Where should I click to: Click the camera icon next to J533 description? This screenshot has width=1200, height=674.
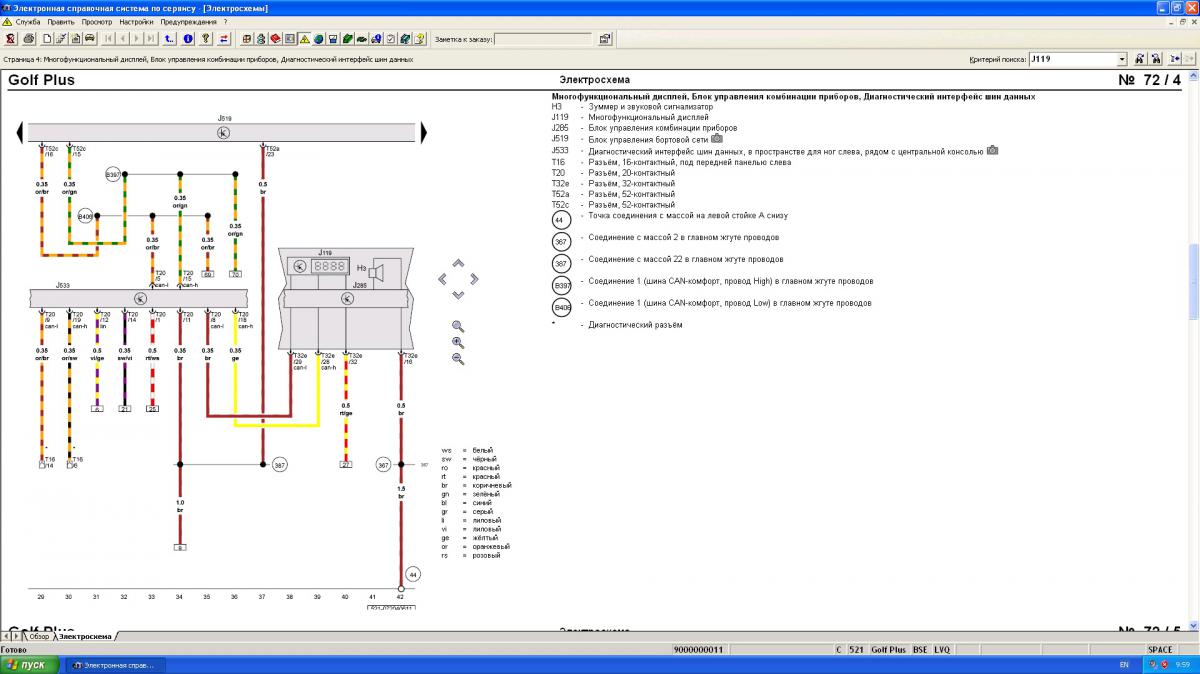(992, 151)
